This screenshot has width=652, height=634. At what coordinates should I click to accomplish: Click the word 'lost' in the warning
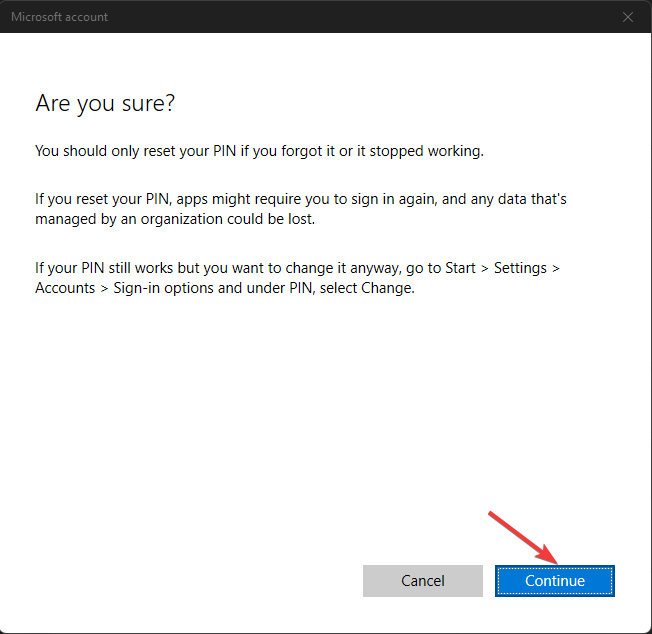click(301, 219)
